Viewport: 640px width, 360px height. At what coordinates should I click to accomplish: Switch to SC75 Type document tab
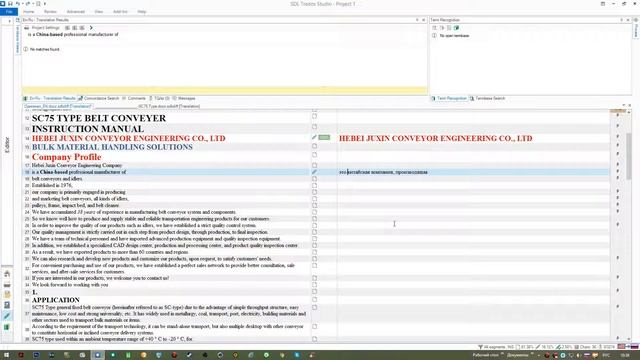[169, 107]
